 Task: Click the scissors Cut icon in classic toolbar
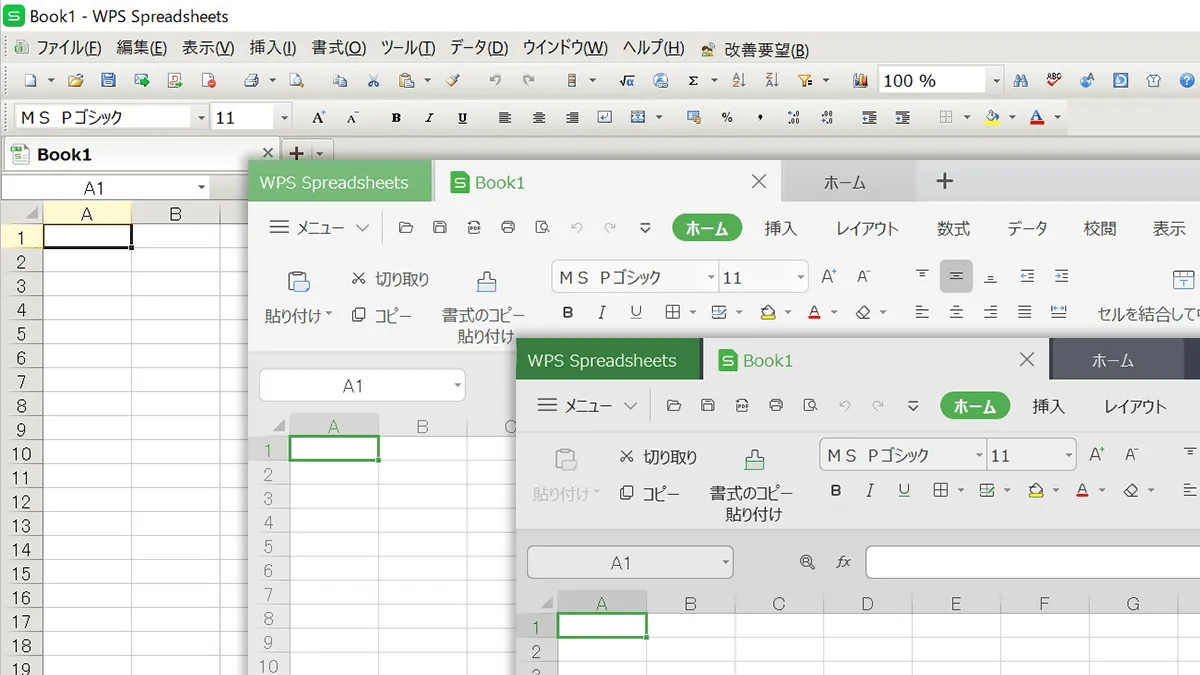pyautogui.click(x=373, y=81)
